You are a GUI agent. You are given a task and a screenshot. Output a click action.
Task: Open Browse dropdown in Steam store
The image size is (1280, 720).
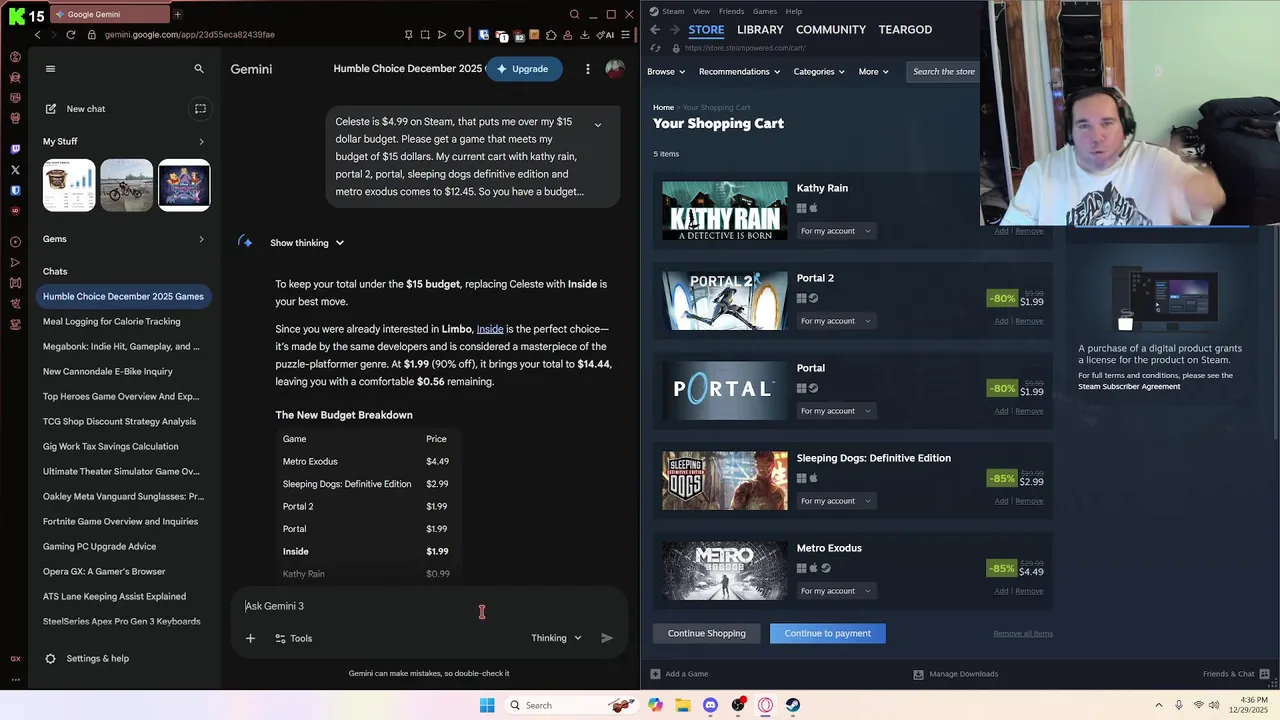[666, 72]
